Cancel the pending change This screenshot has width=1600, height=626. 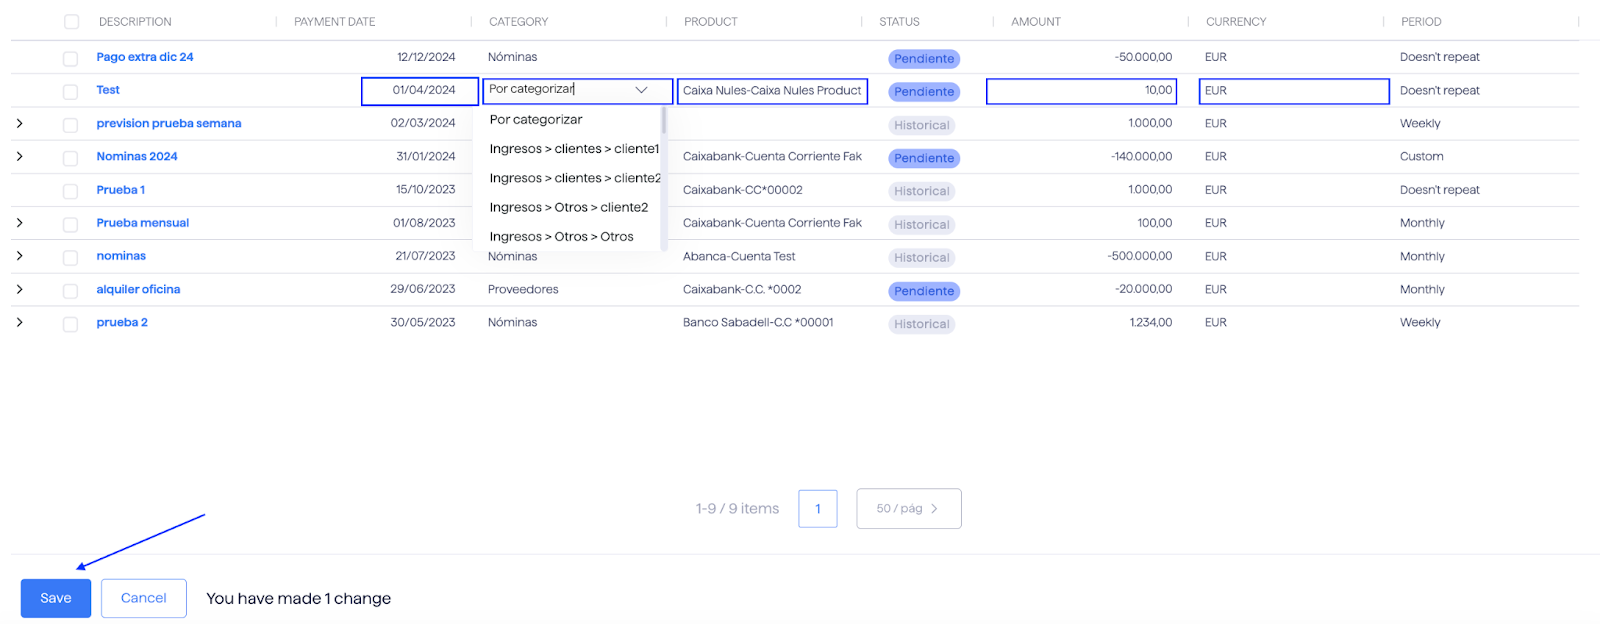coord(144,598)
